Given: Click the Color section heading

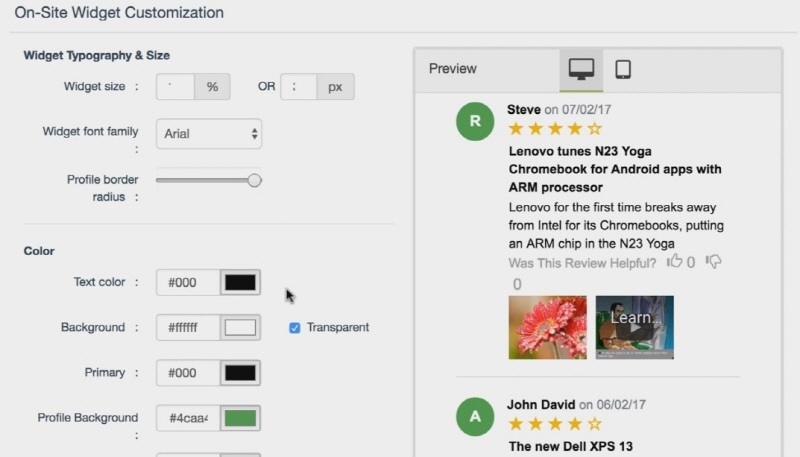Looking at the screenshot, I should (x=39, y=251).
